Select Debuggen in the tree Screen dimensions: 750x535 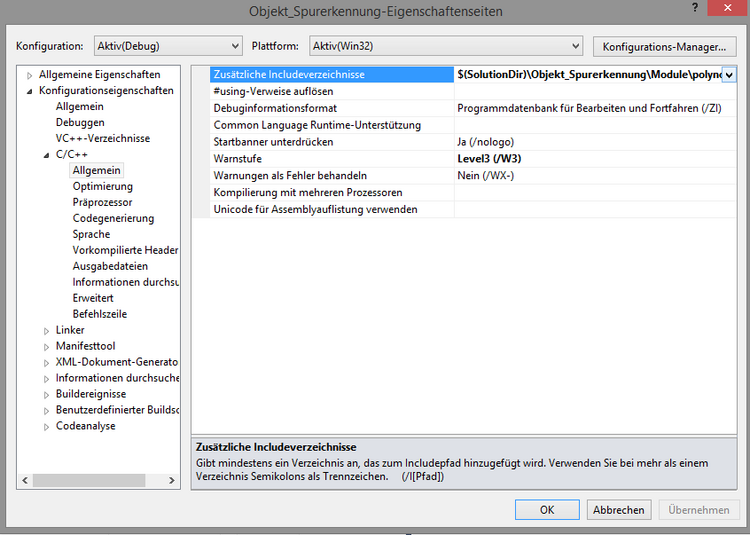tap(79, 122)
